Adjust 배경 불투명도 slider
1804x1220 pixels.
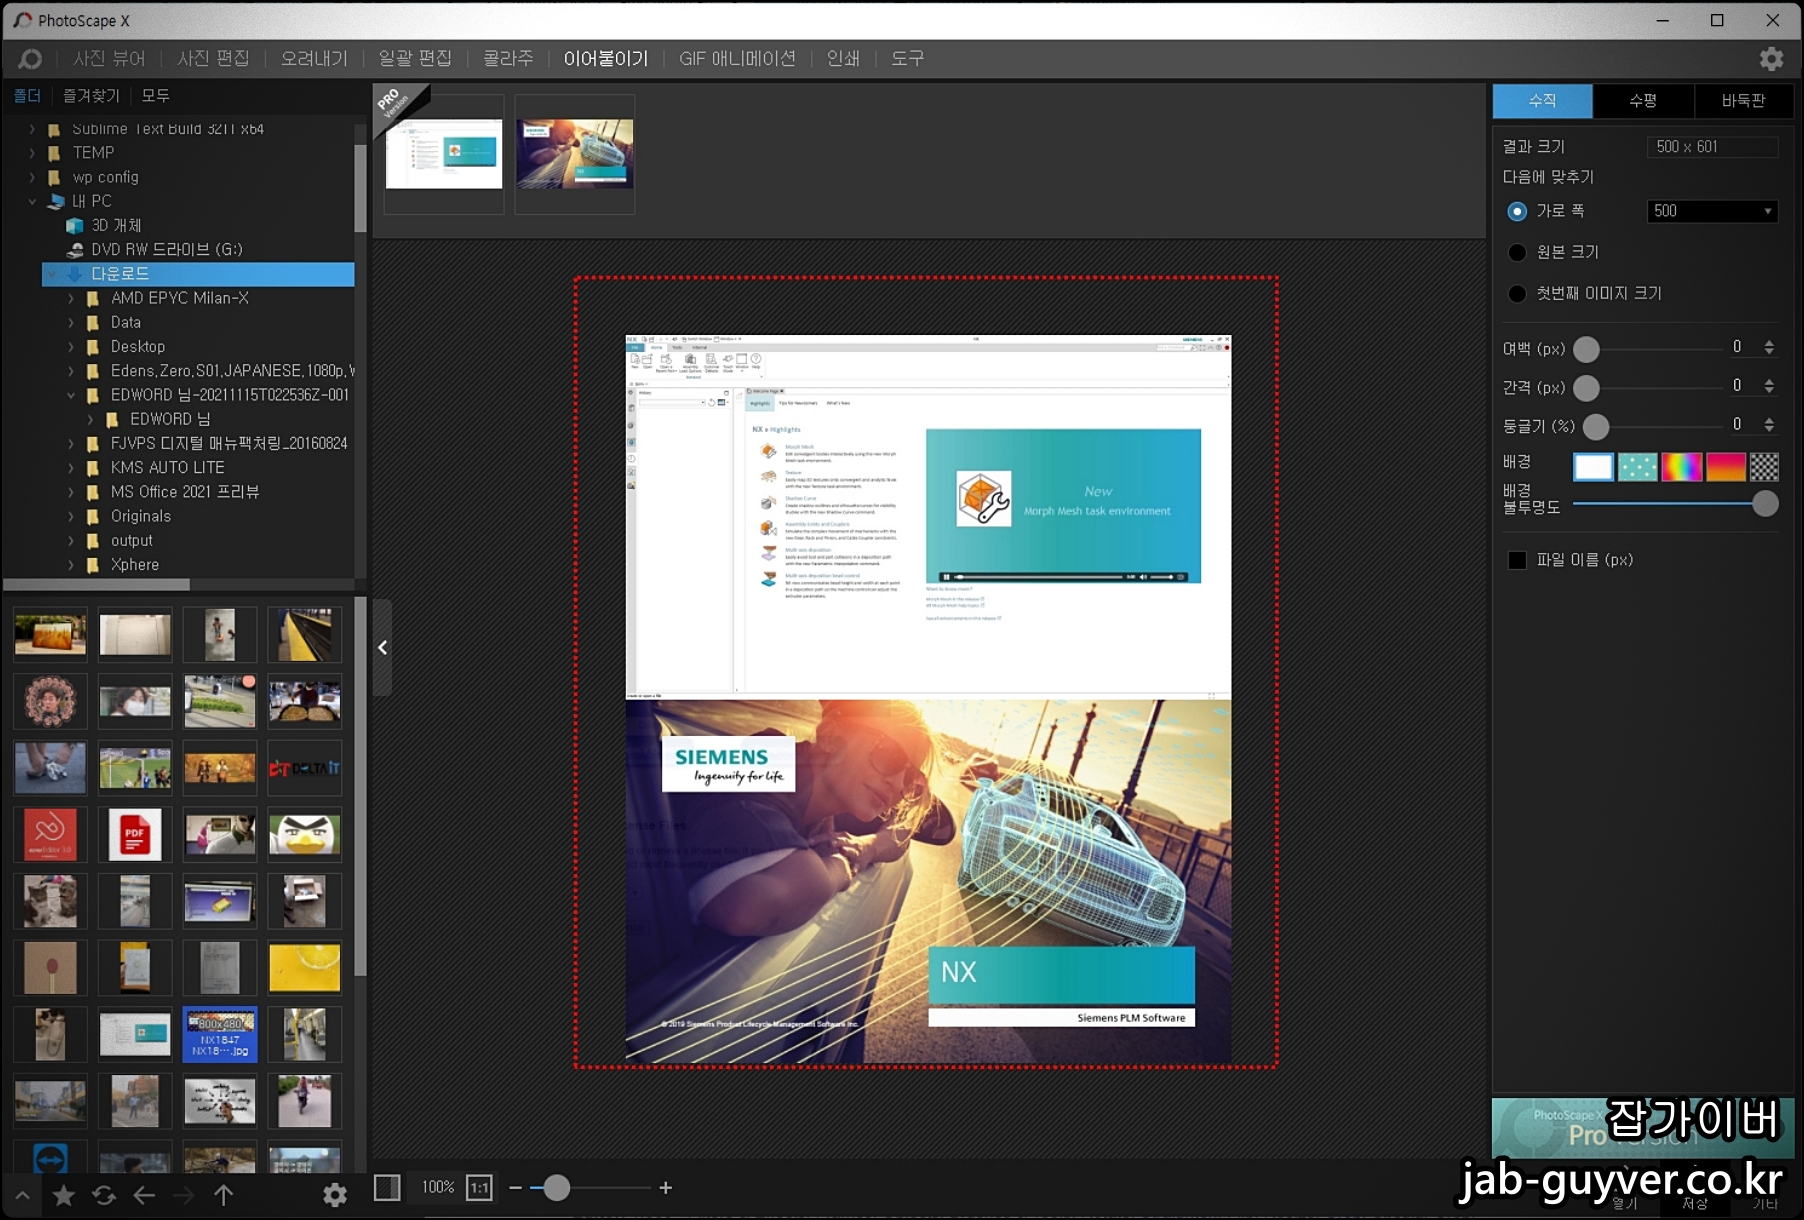point(1765,504)
